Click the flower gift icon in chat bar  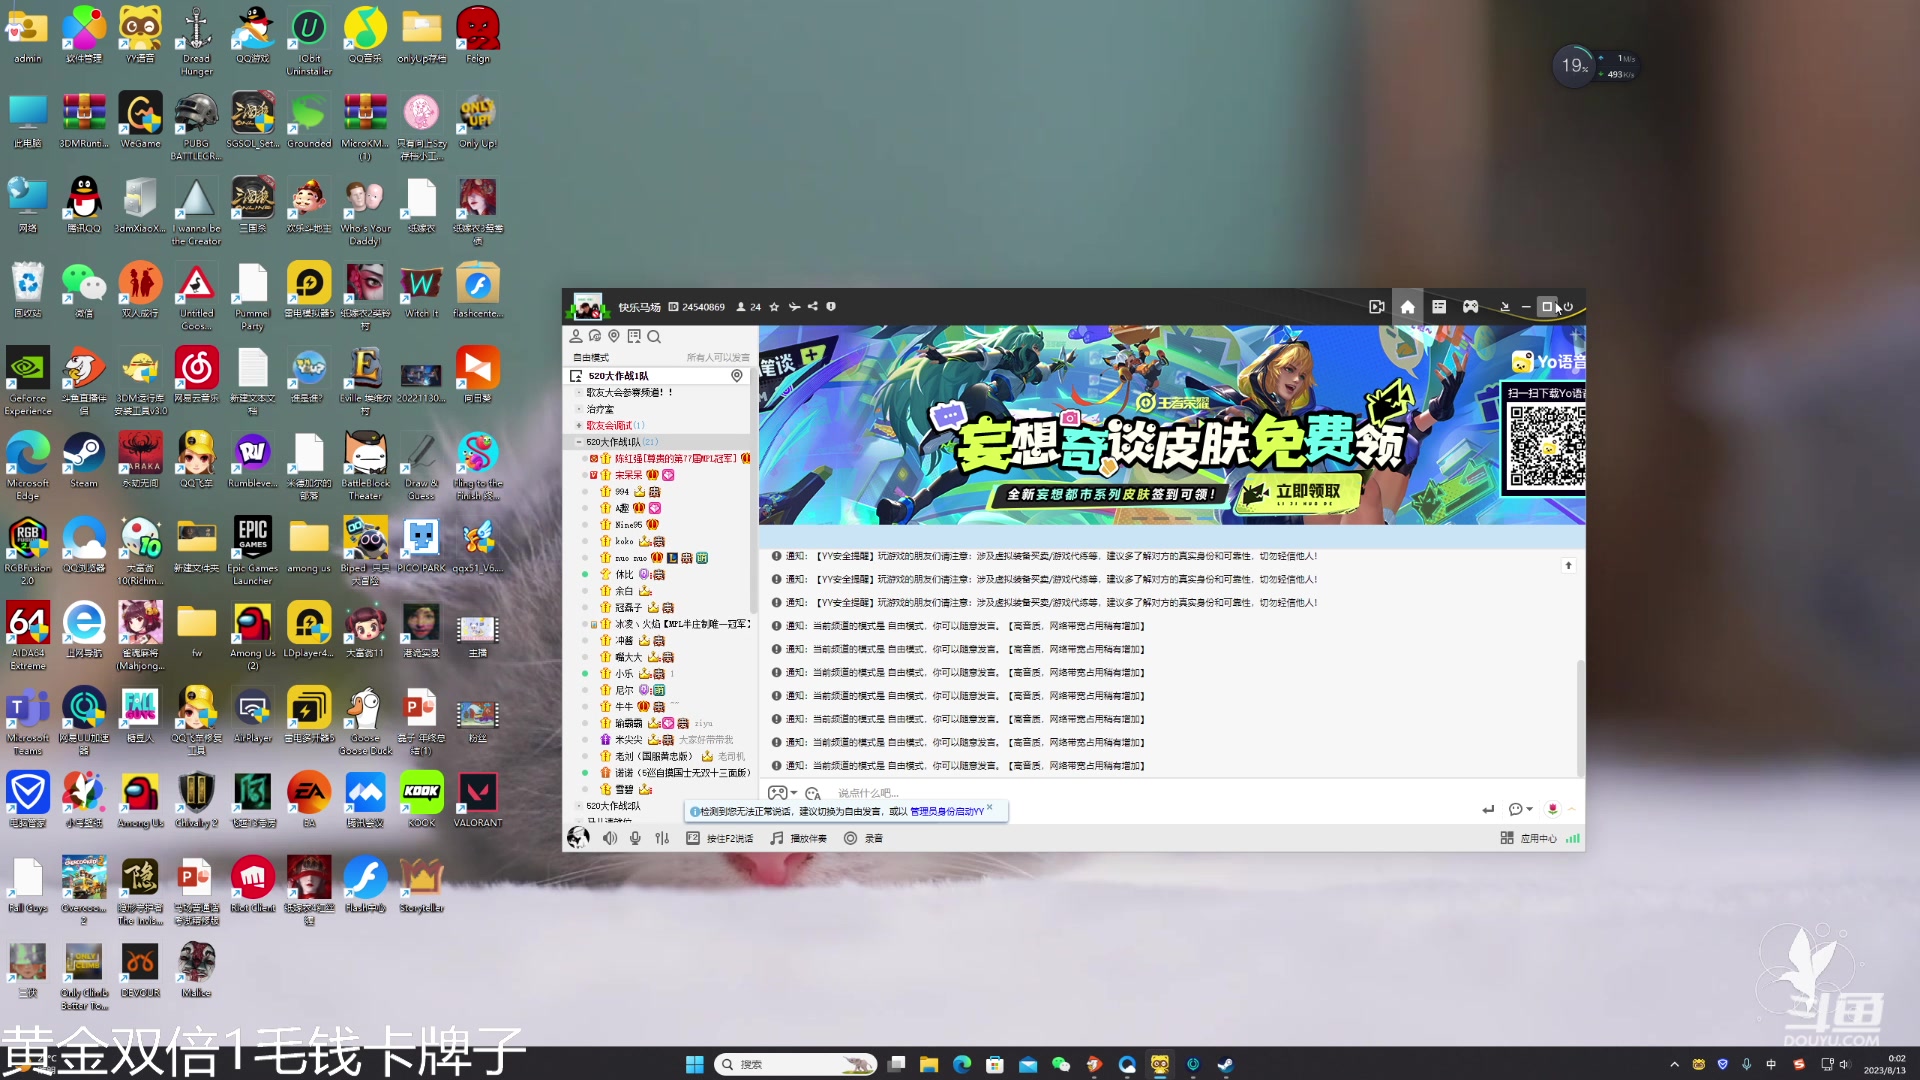(1552, 809)
